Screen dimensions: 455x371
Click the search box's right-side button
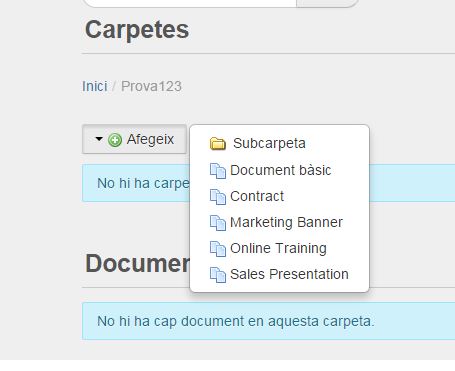(x=327, y=3)
